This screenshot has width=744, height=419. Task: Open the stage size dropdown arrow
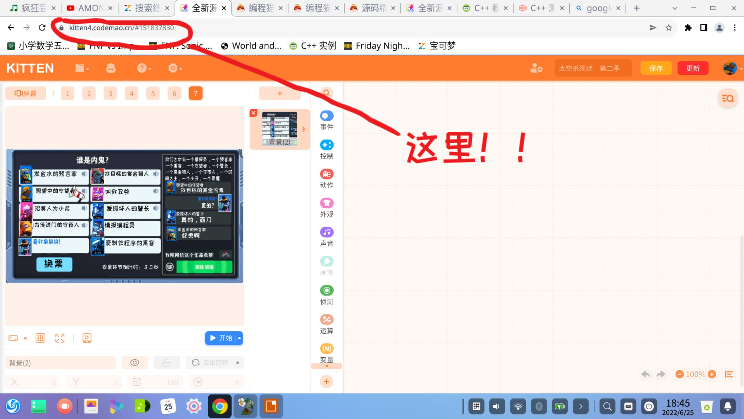[25, 338]
